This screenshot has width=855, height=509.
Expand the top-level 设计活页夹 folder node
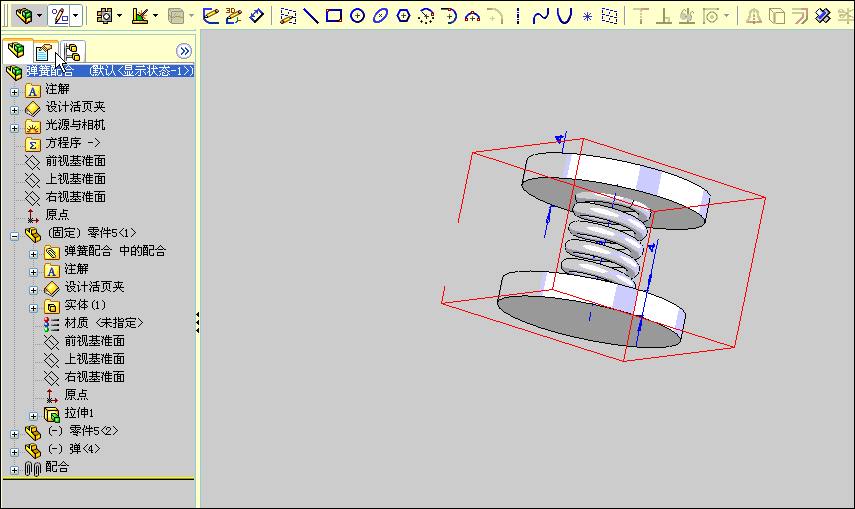[15, 110]
